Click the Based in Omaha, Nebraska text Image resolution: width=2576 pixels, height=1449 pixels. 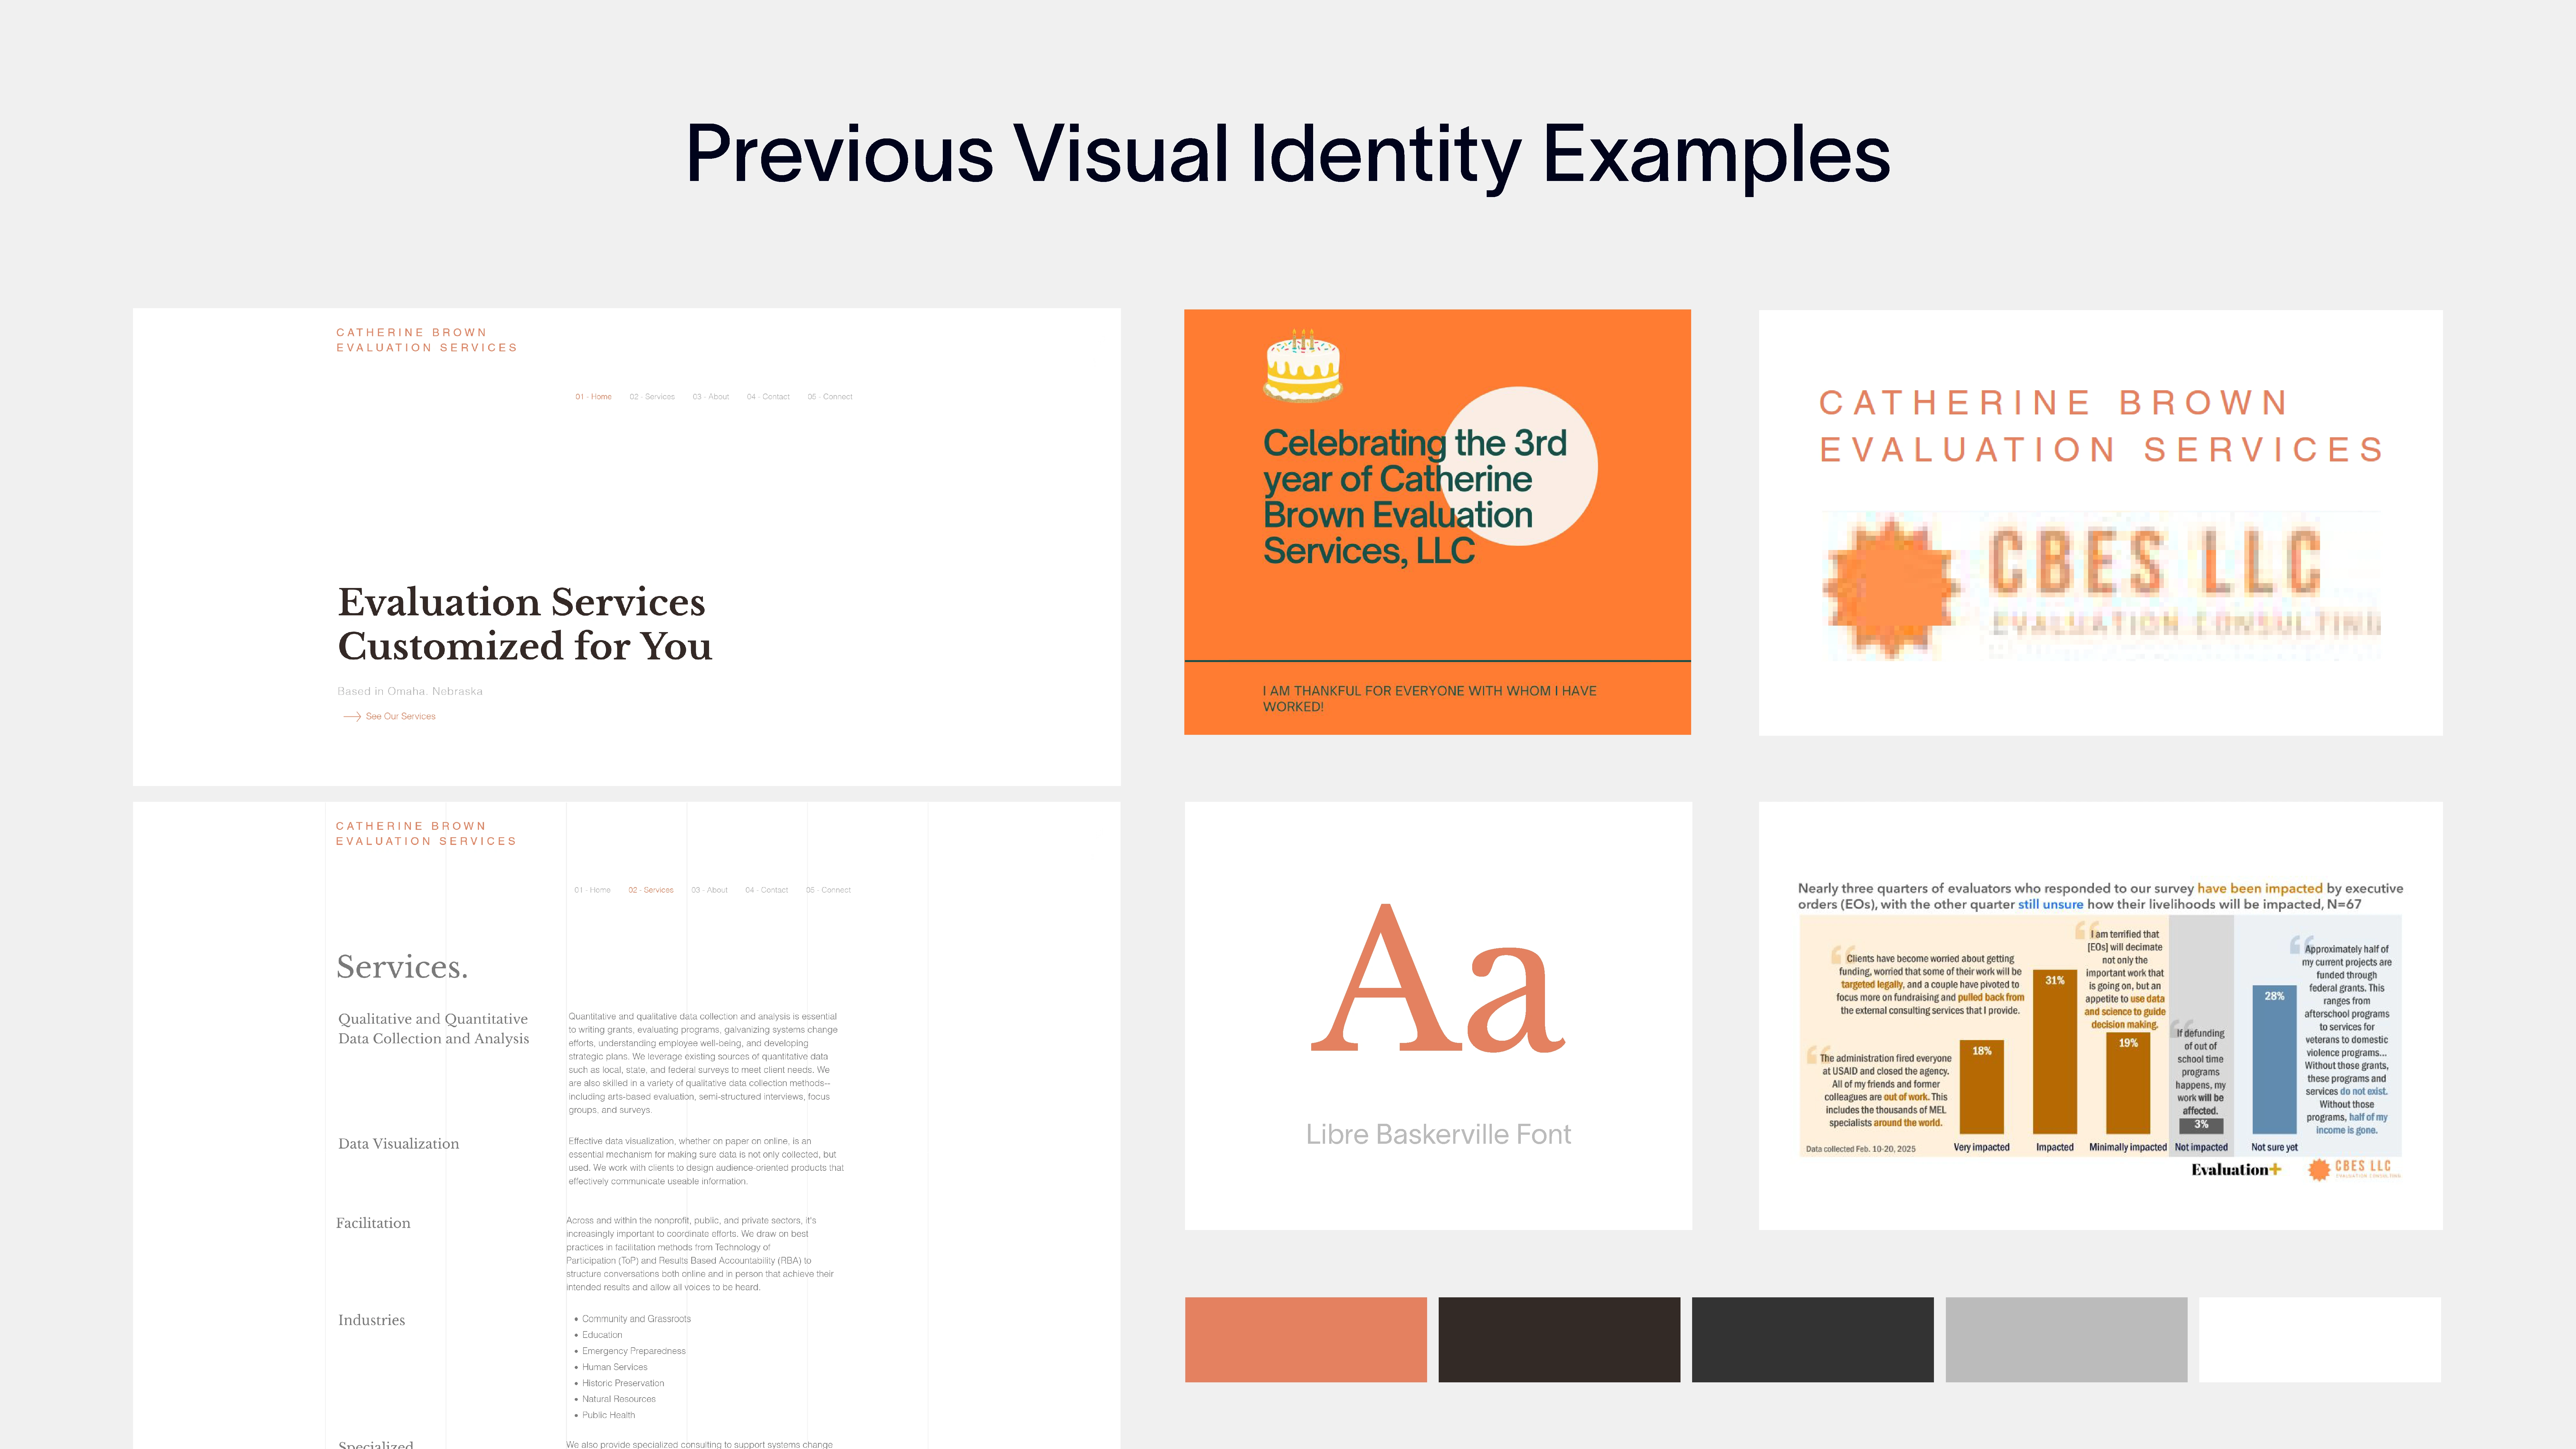410,691
